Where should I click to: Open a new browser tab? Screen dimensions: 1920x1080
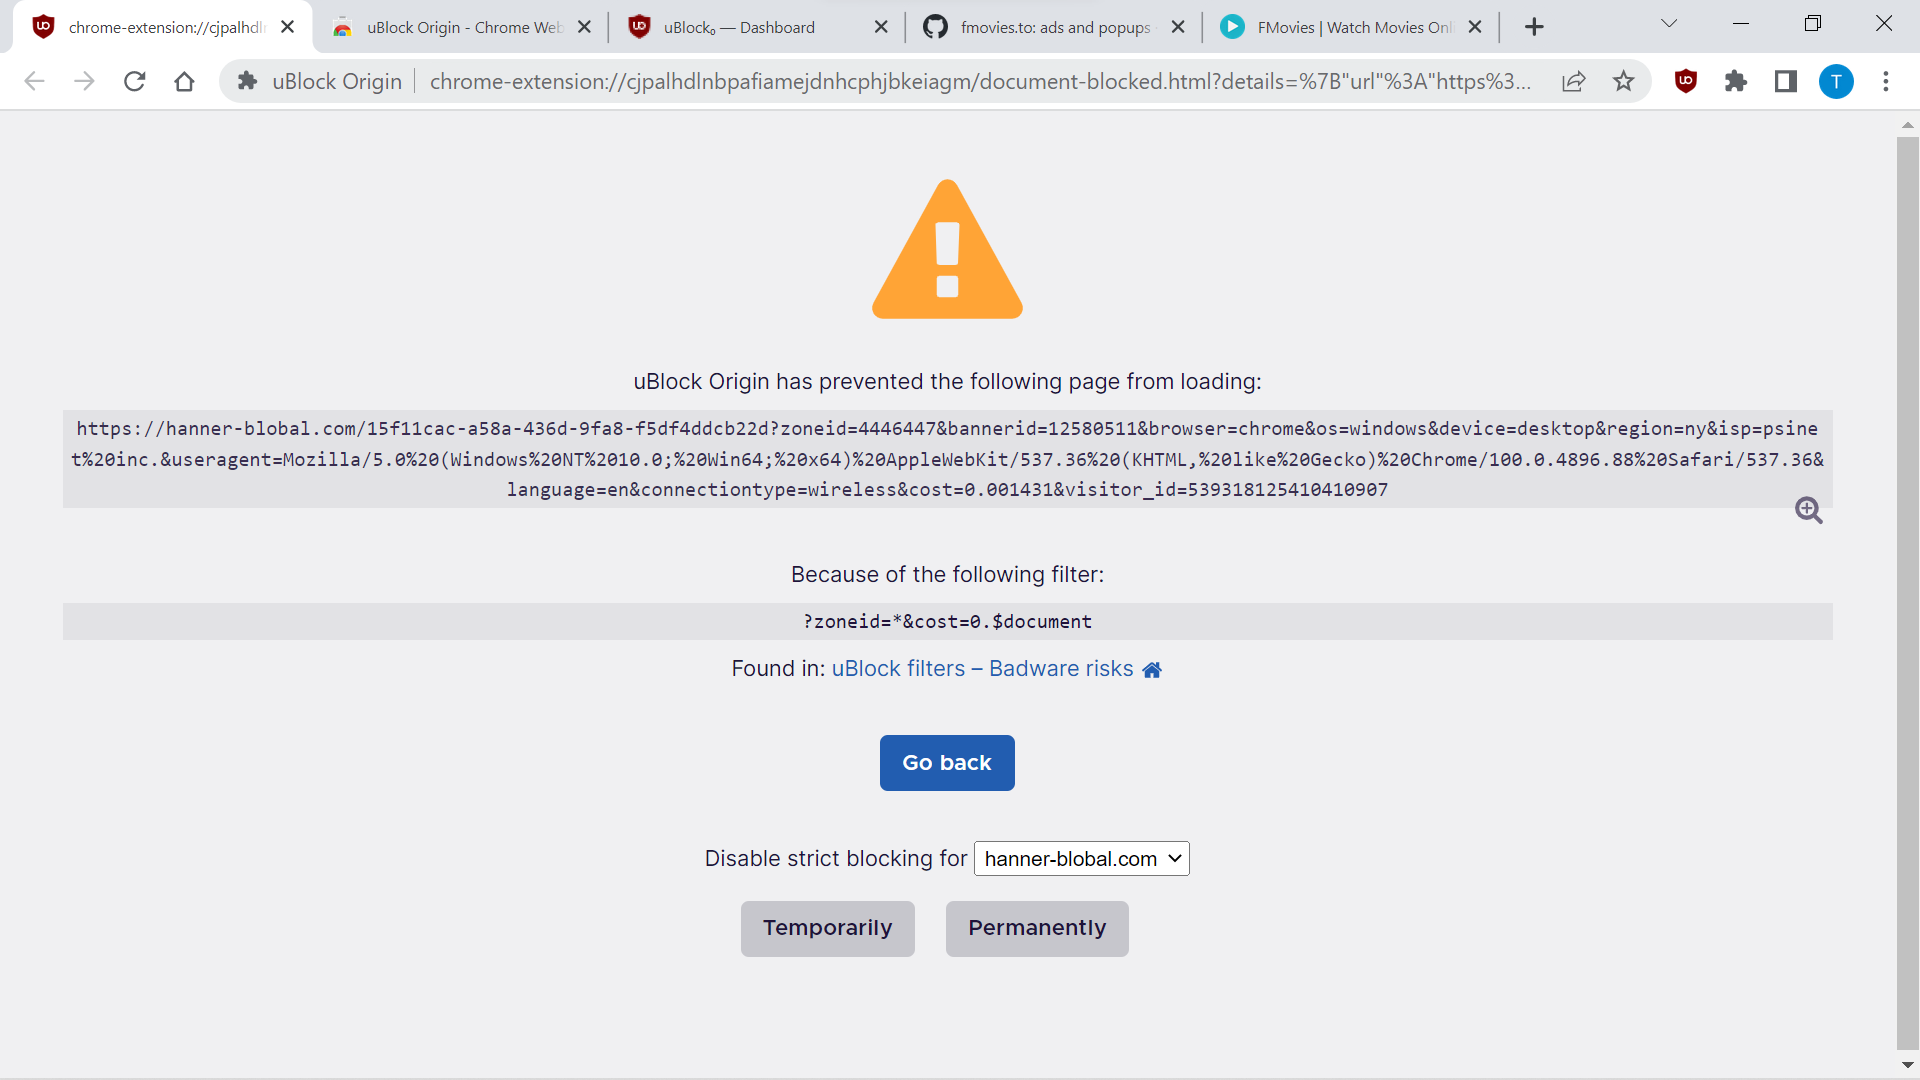point(1534,27)
